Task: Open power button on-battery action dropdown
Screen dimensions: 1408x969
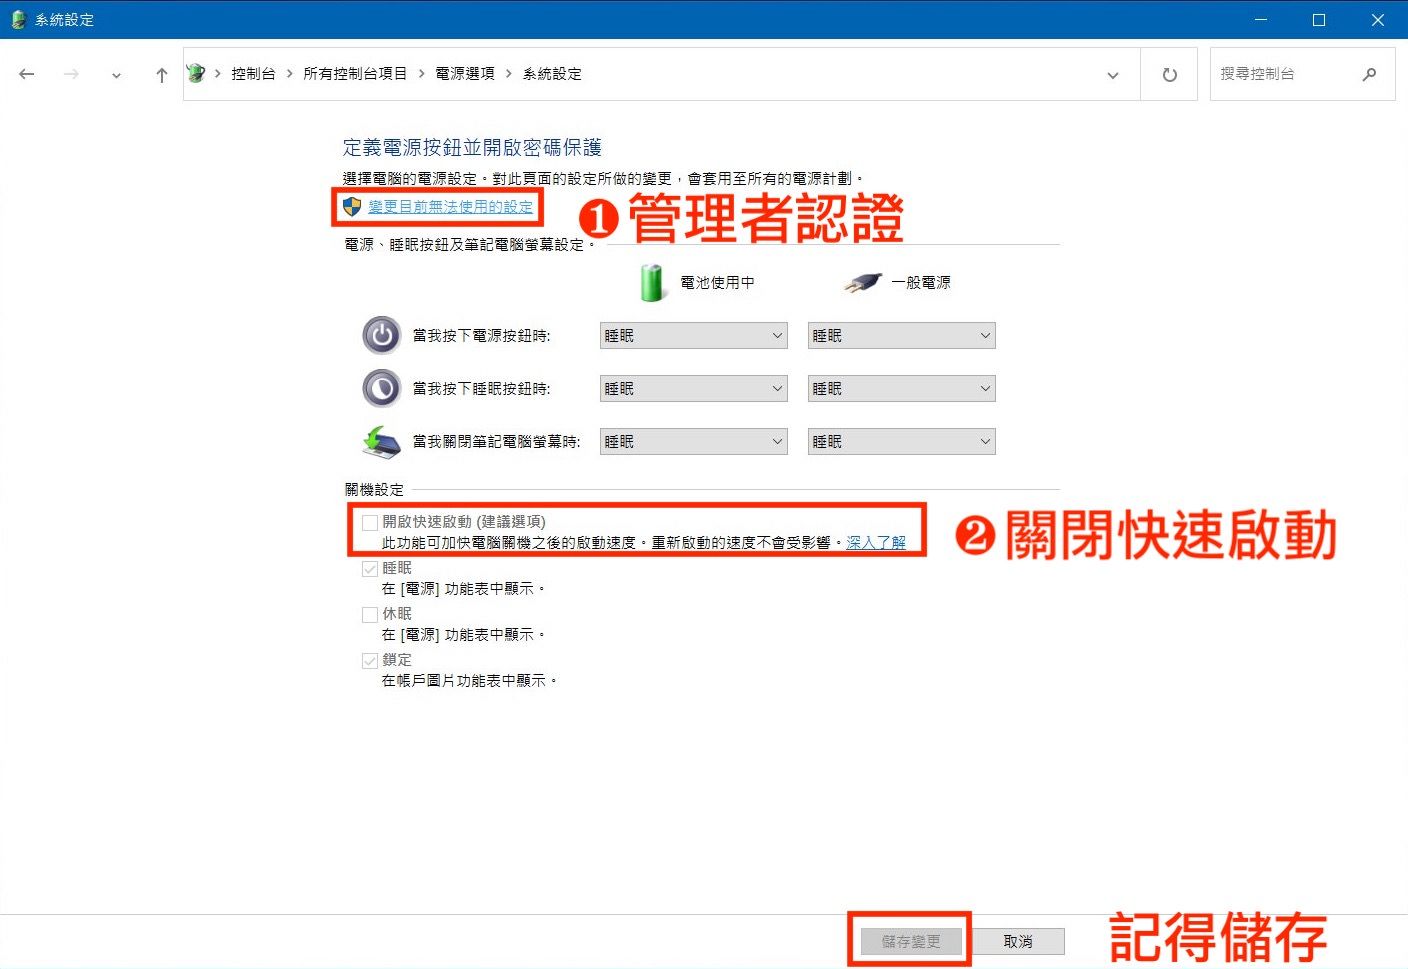Action: coord(693,336)
